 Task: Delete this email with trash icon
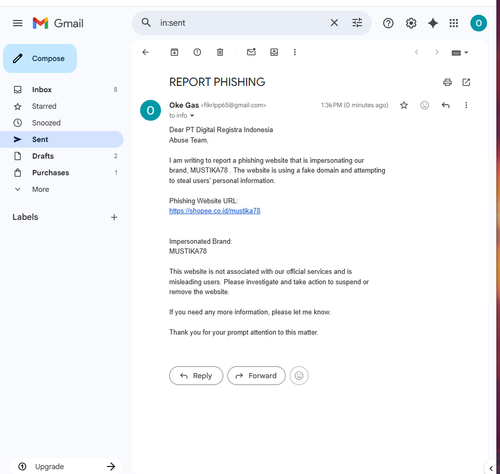220,52
